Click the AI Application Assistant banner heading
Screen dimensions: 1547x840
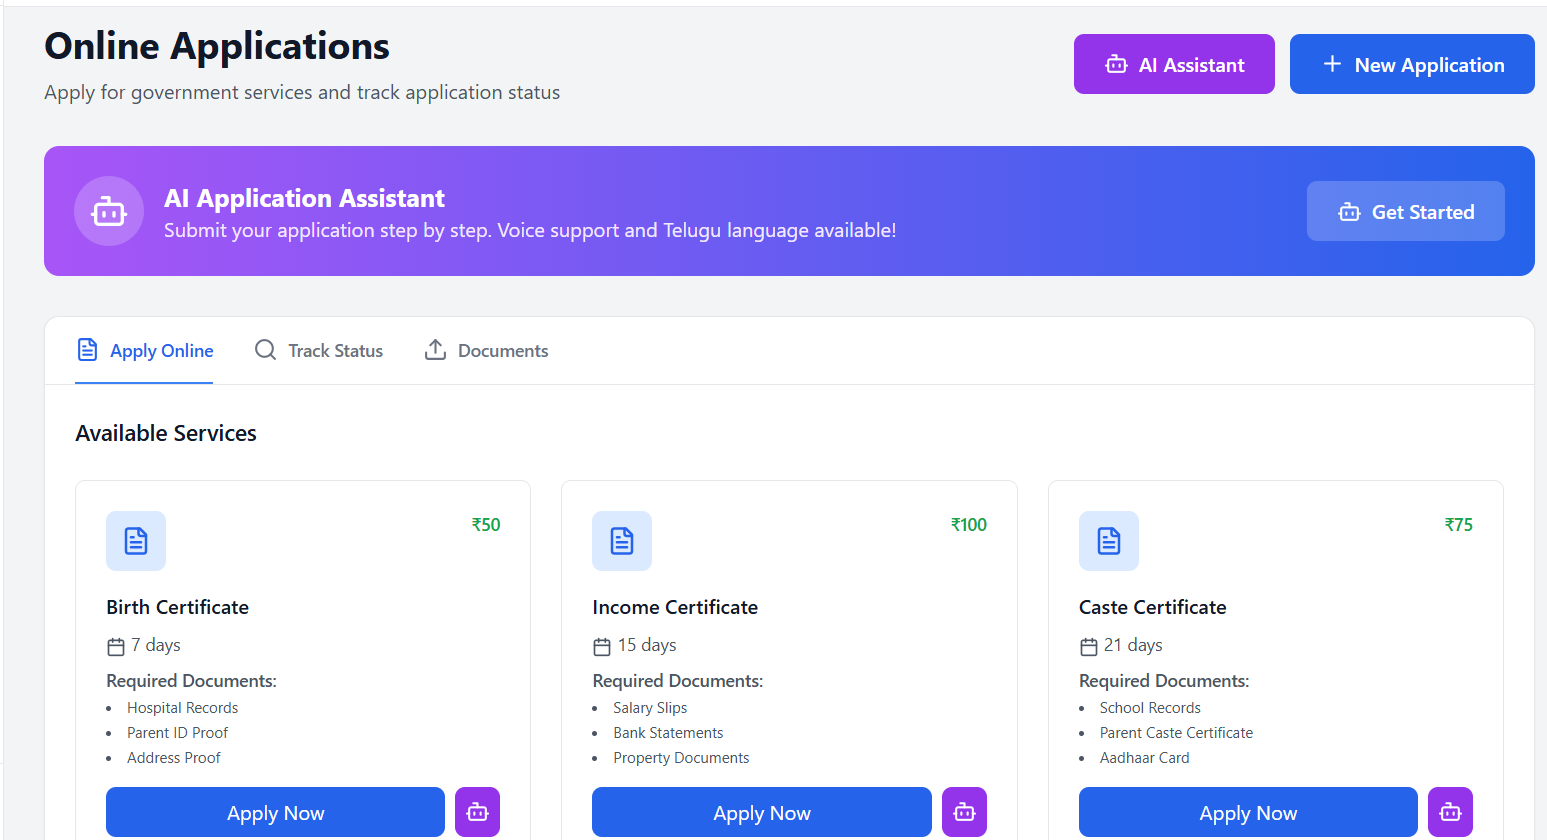pos(305,198)
